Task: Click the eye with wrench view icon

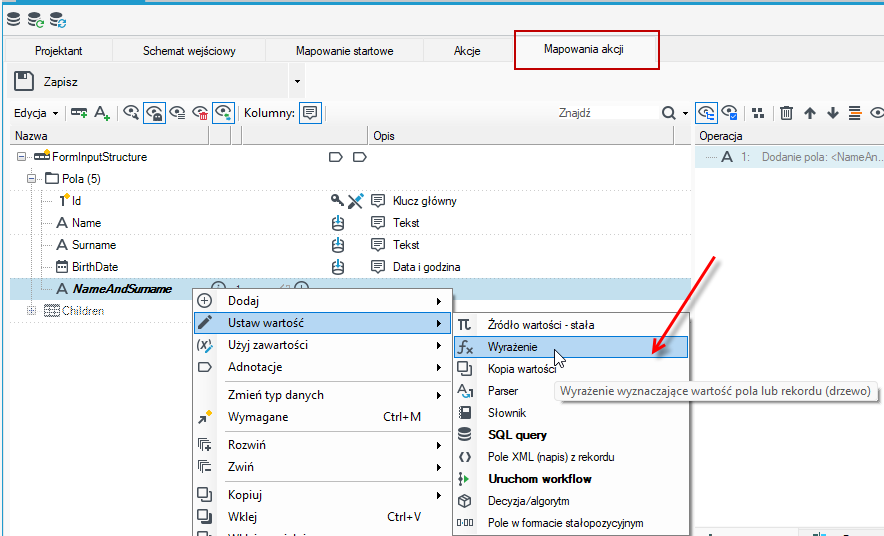Action: 131,113
